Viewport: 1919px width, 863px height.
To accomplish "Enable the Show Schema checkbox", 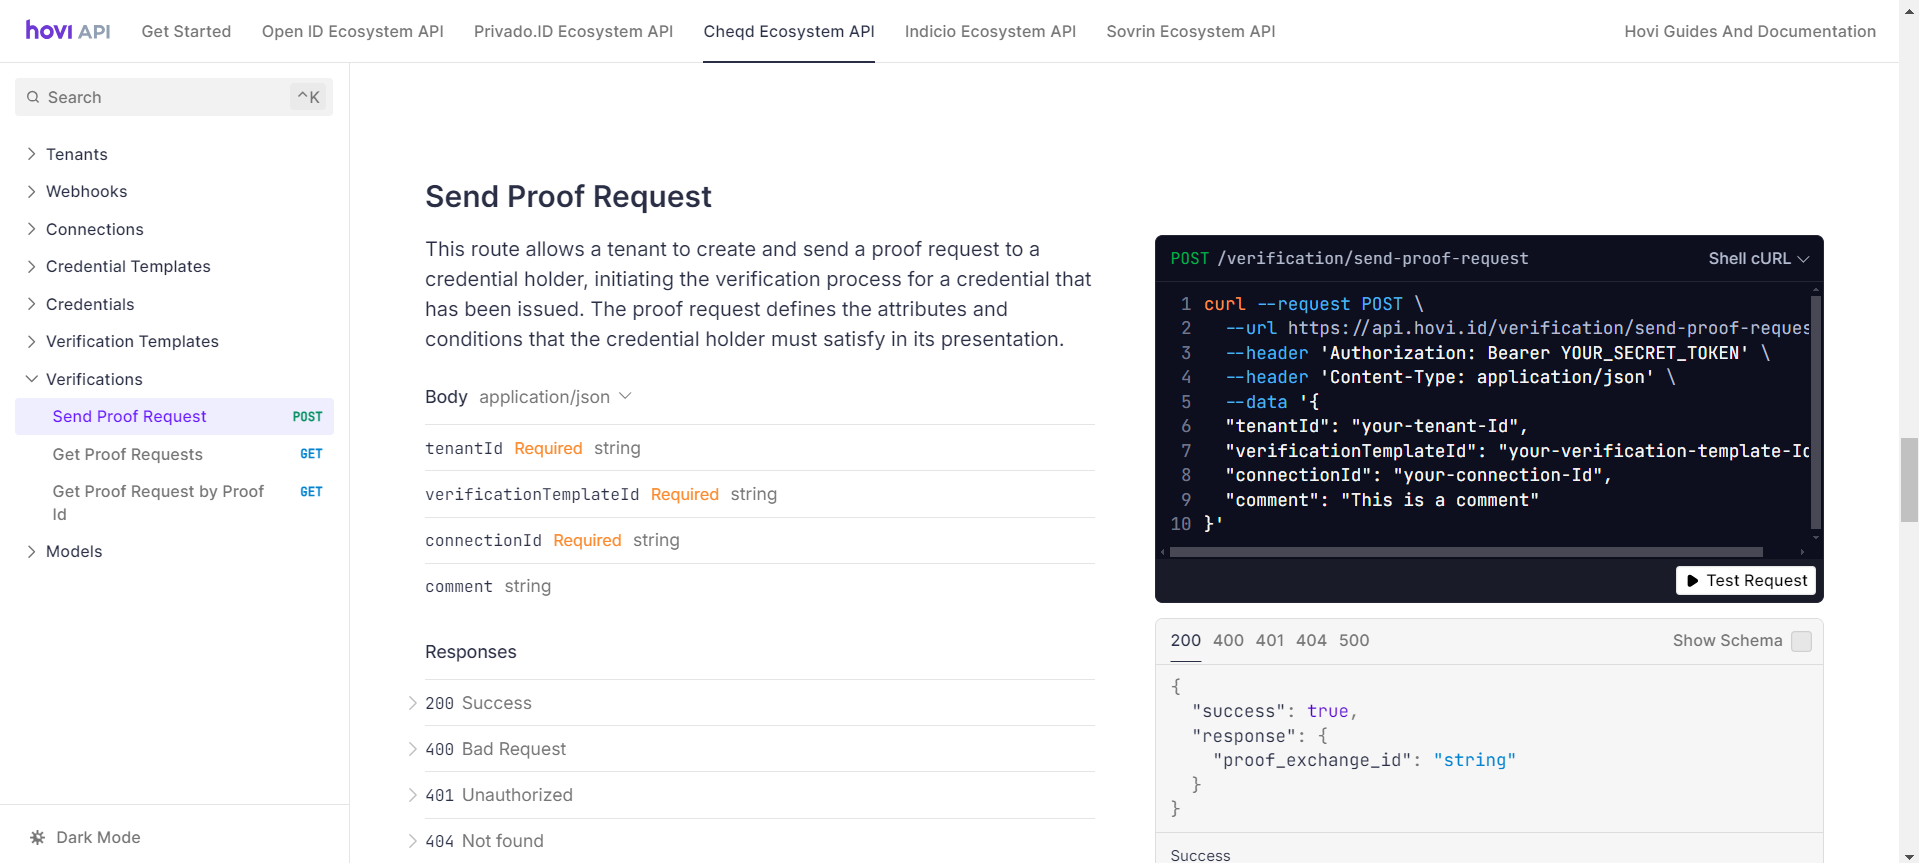I will (1801, 641).
